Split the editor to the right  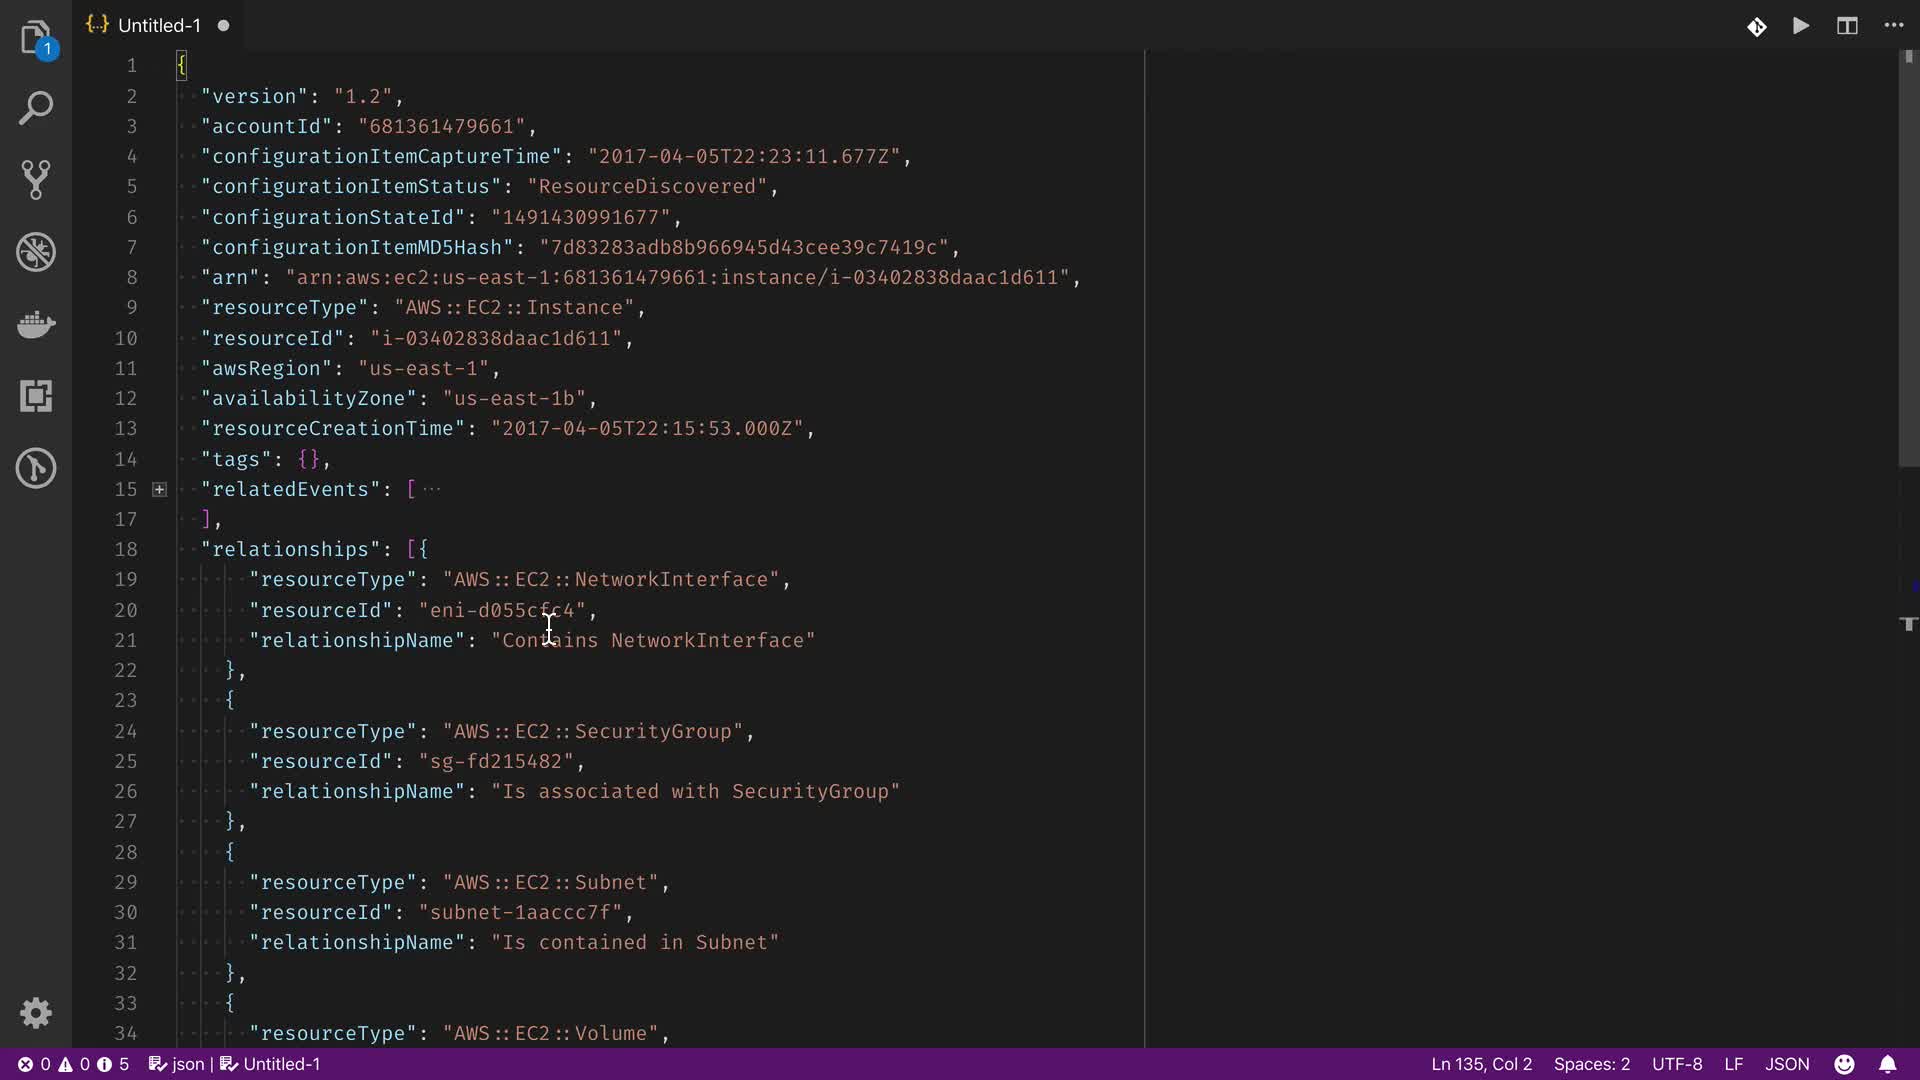pyautogui.click(x=1847, y=26)
